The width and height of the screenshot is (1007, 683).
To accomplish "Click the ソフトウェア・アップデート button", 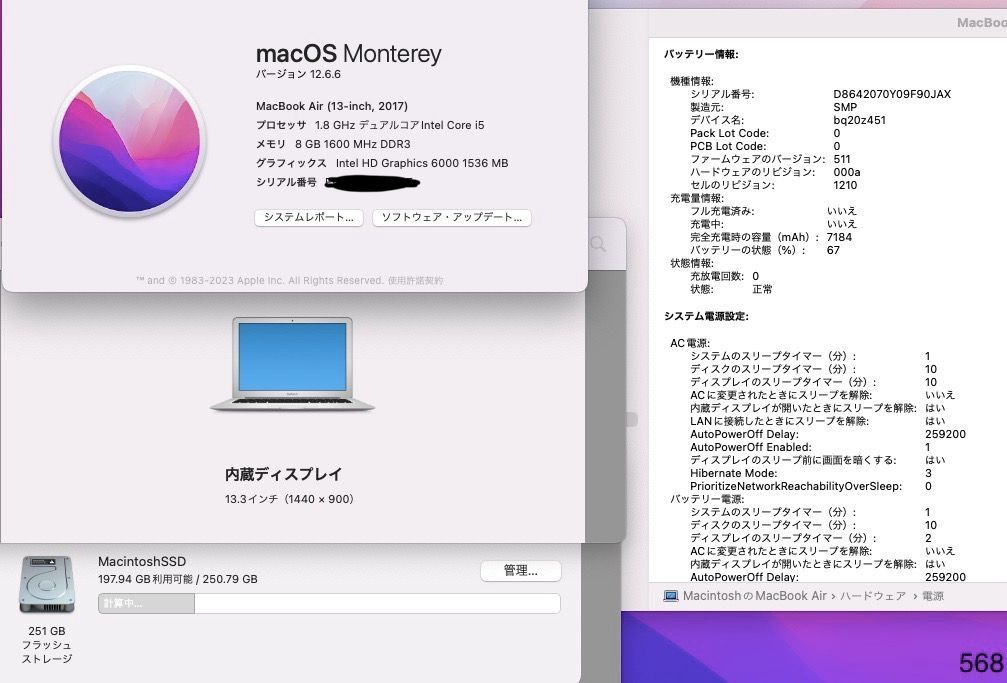I will 451,218.
